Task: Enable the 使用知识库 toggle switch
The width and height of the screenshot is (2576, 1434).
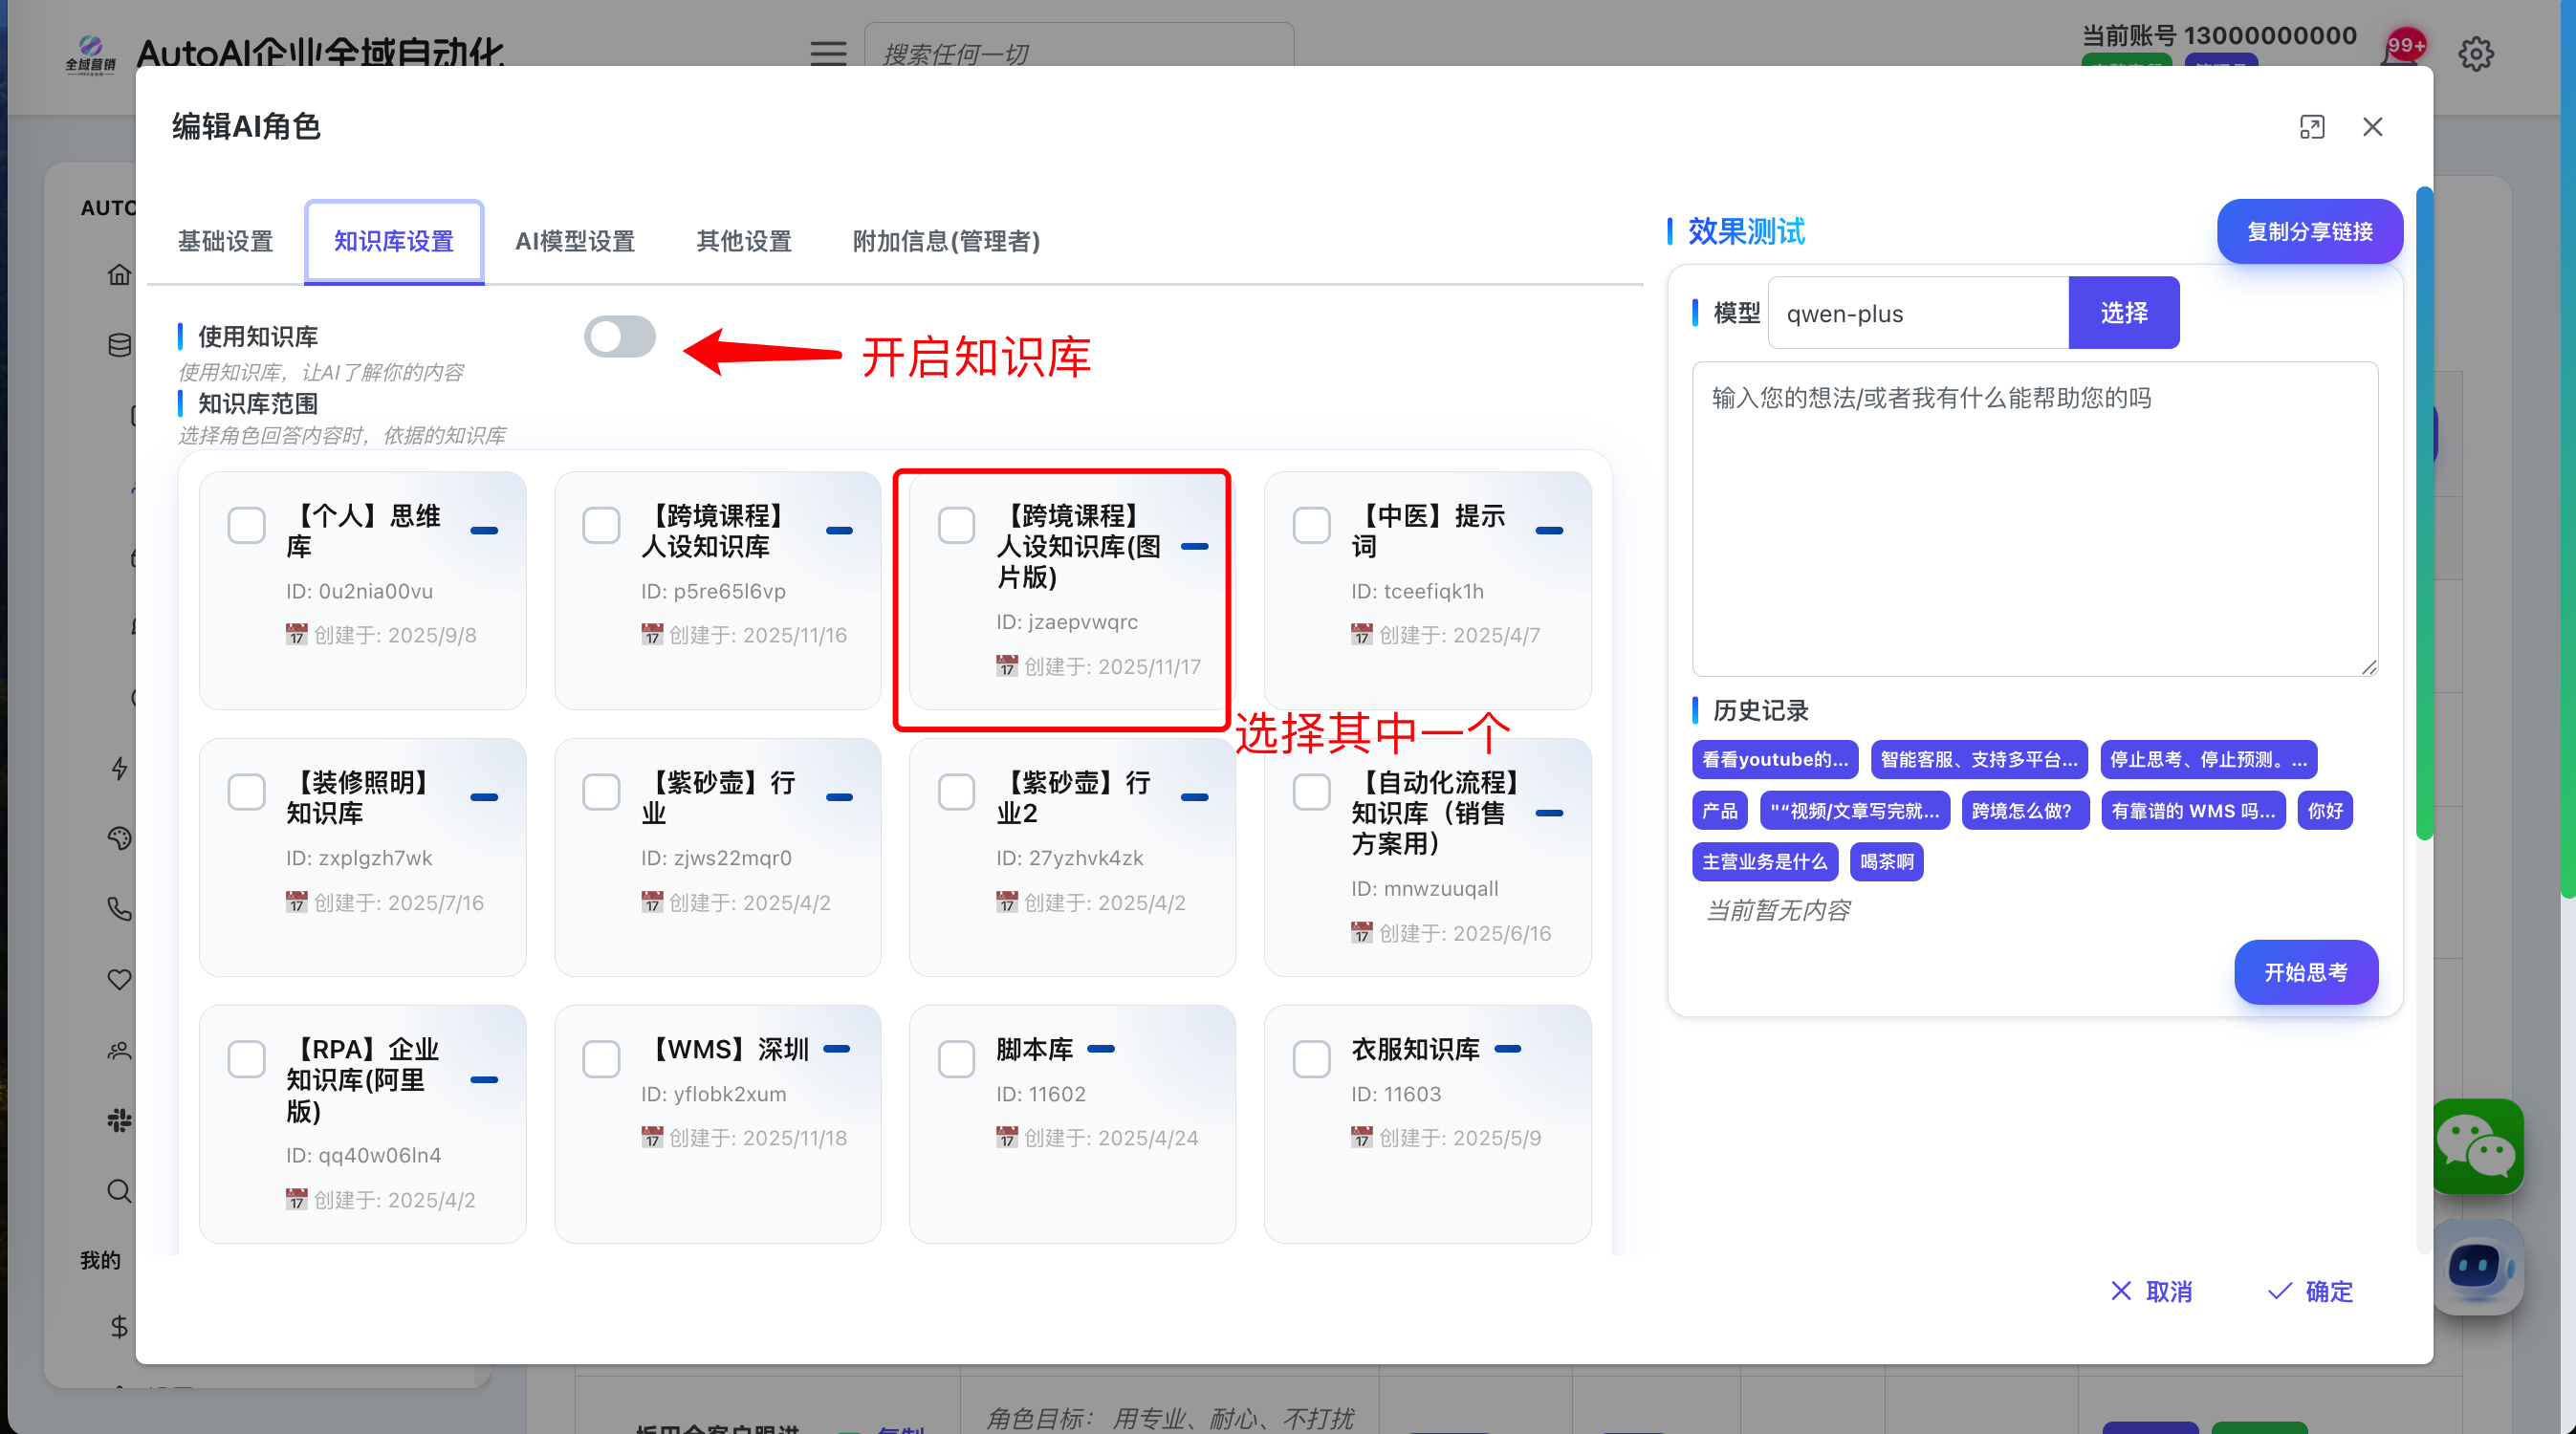Action: click(619, 337)
